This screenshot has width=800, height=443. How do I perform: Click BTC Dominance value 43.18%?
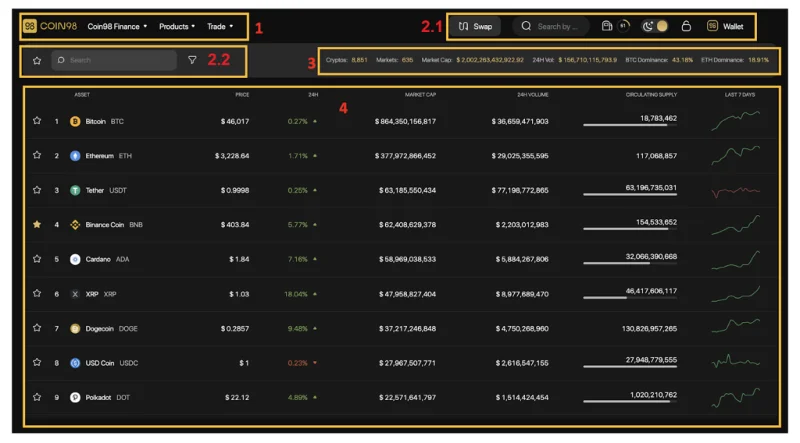coord(682,60)
